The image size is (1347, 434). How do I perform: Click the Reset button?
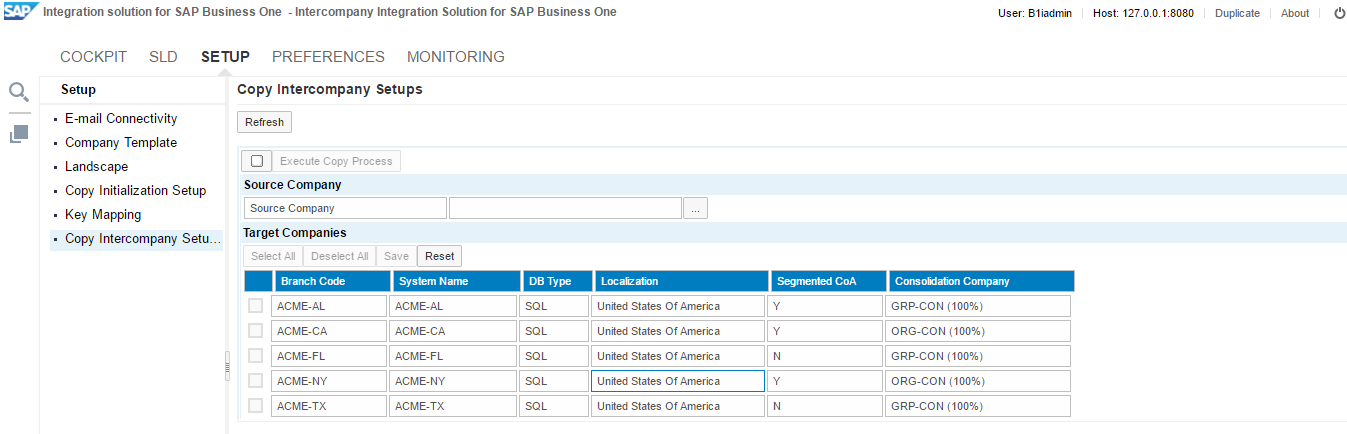coord(439,256)
